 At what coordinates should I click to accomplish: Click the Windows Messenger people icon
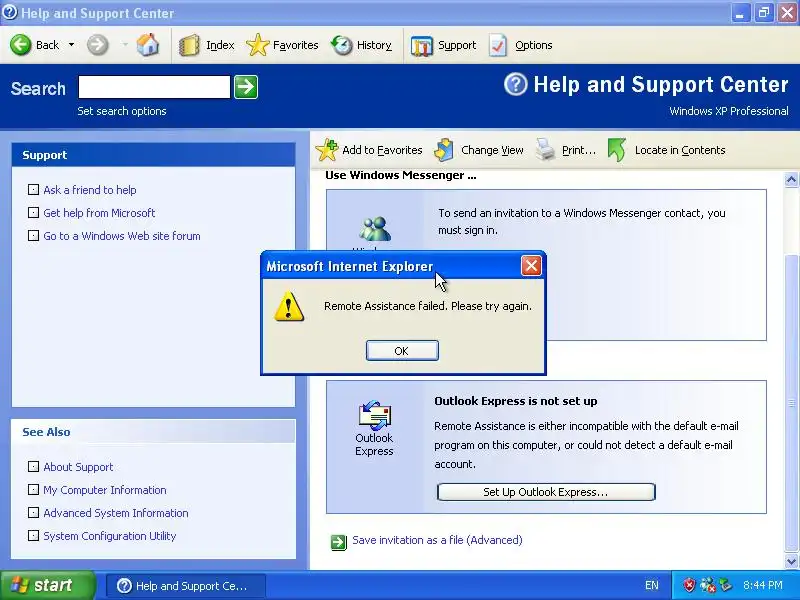(375, 229)
